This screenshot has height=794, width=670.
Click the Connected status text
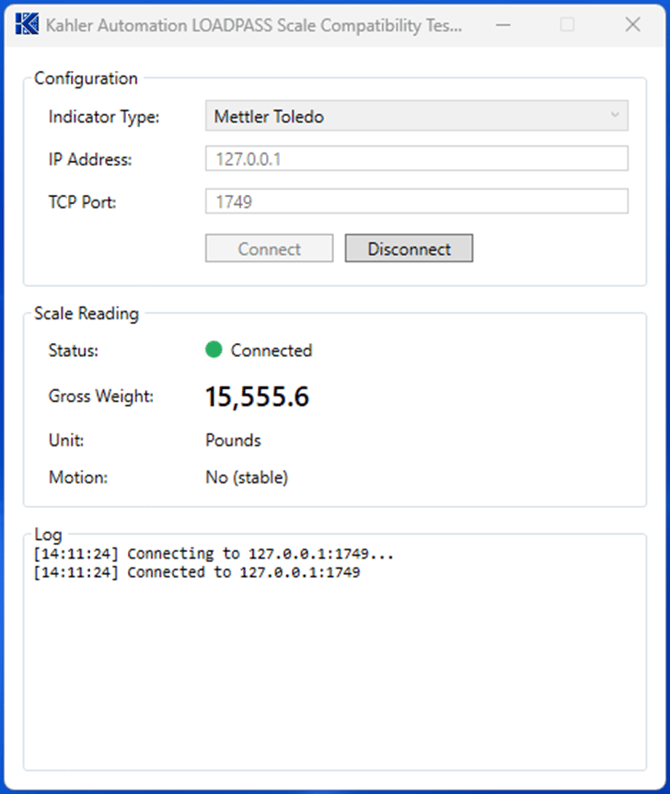point(271,350)
